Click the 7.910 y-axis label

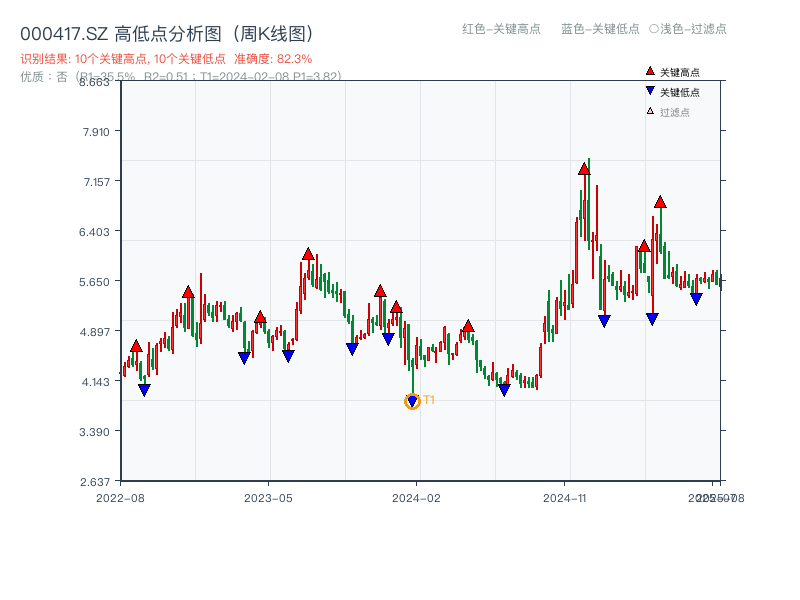pos(96,132)
